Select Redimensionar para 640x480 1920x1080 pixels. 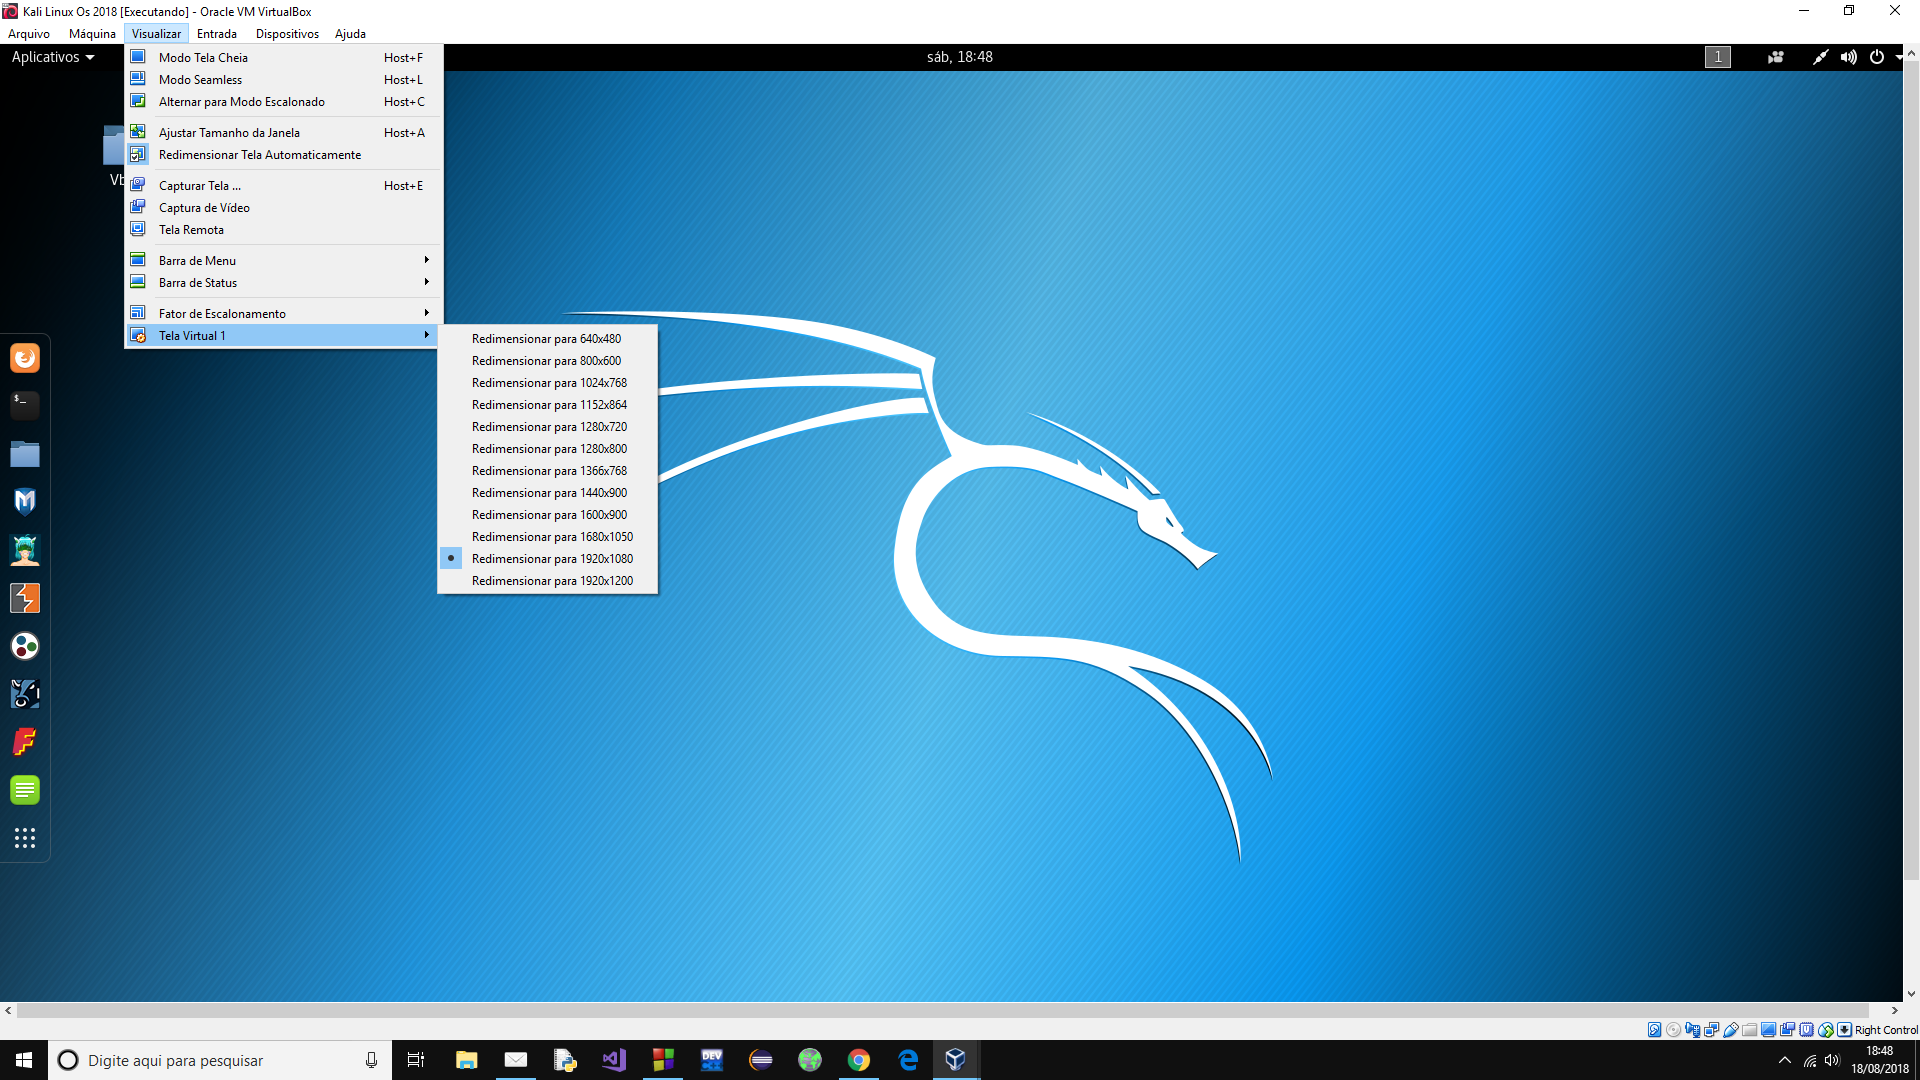pos(547,339)
